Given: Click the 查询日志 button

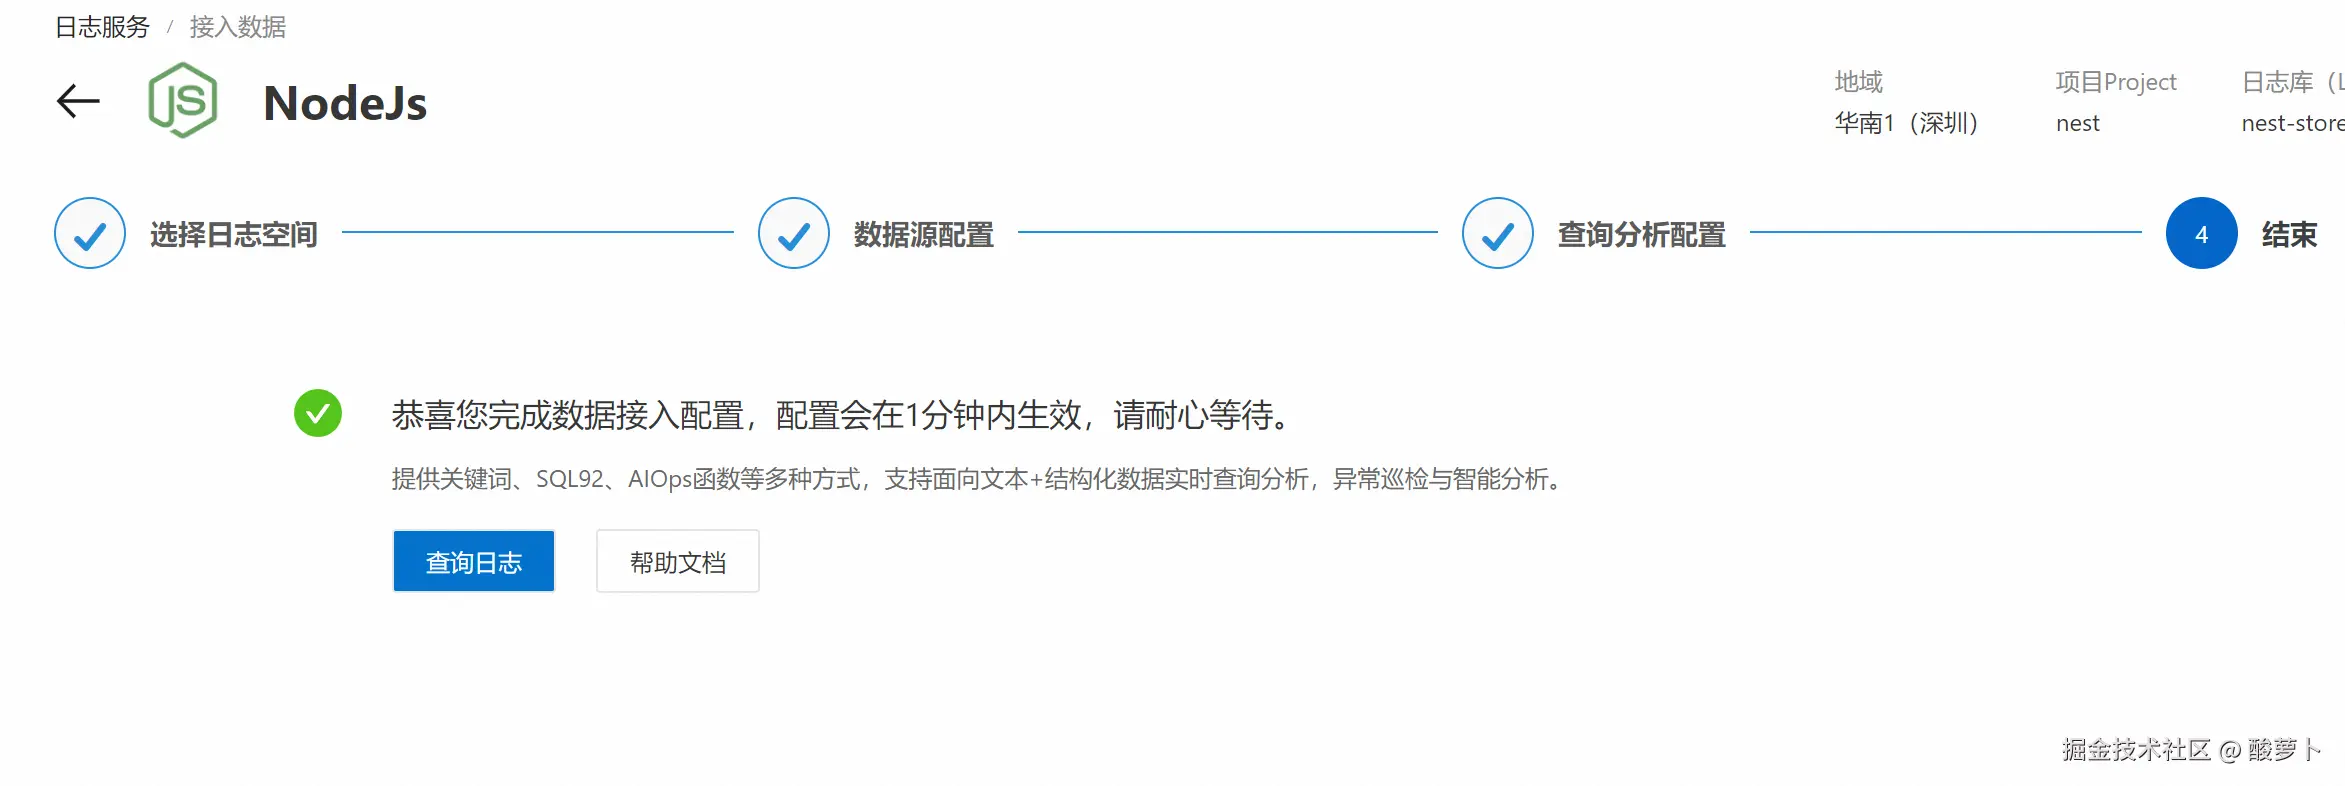Looking at the screenshot, I should pos(474,561).
